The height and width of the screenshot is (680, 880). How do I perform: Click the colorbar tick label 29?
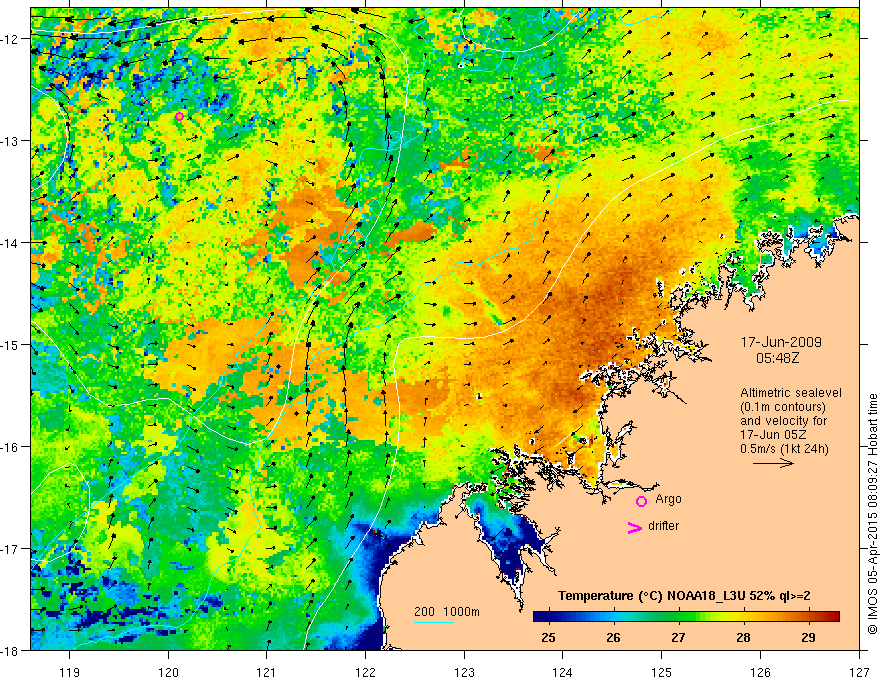click(808, 637)
